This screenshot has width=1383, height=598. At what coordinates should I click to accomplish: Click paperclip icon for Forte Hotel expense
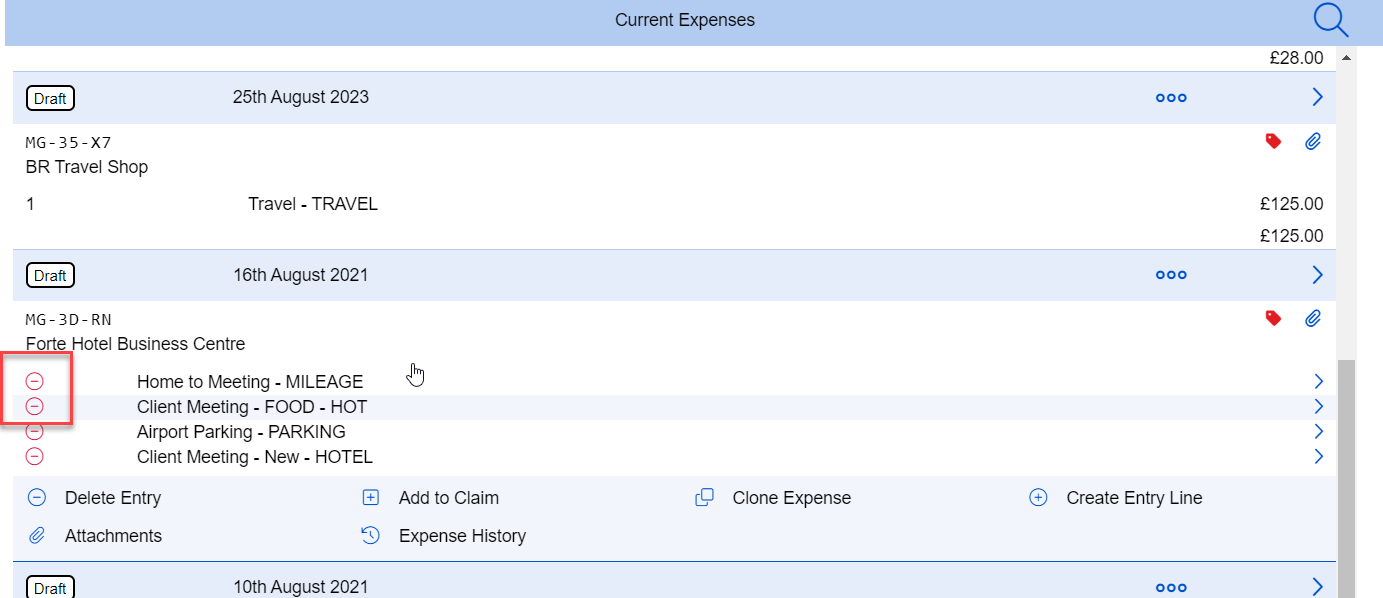[1313, 318]
